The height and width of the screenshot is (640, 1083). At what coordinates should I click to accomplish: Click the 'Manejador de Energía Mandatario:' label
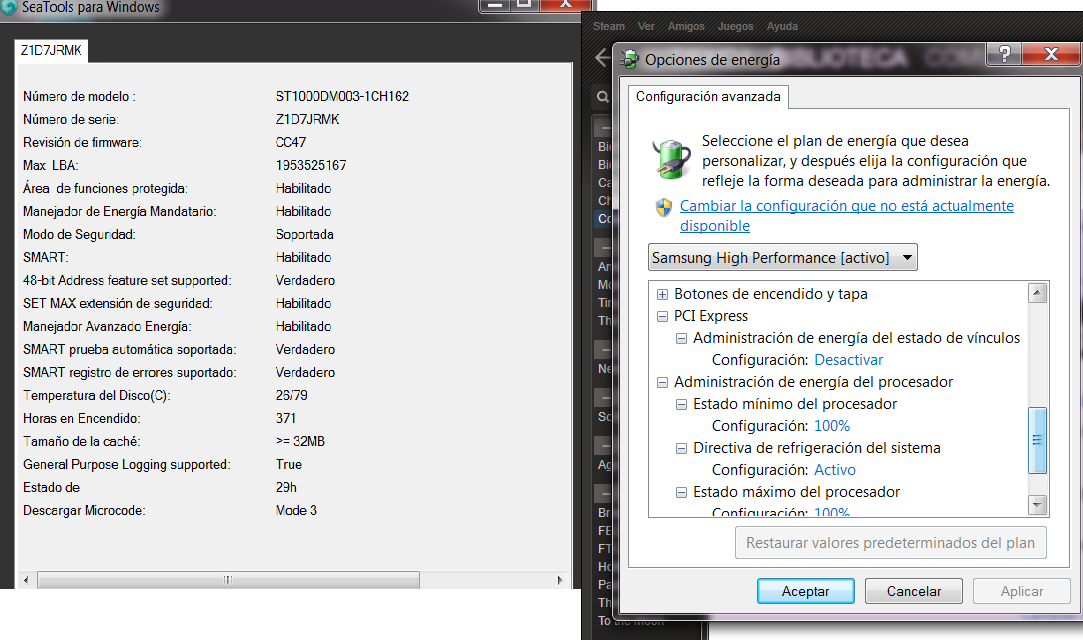[119, 211]
